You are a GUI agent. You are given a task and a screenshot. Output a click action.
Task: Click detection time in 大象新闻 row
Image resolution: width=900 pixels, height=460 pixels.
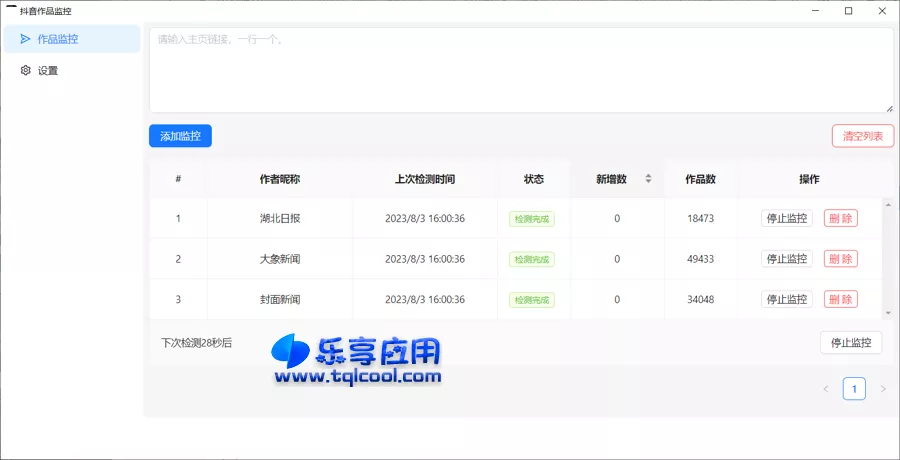coord(425,259)
